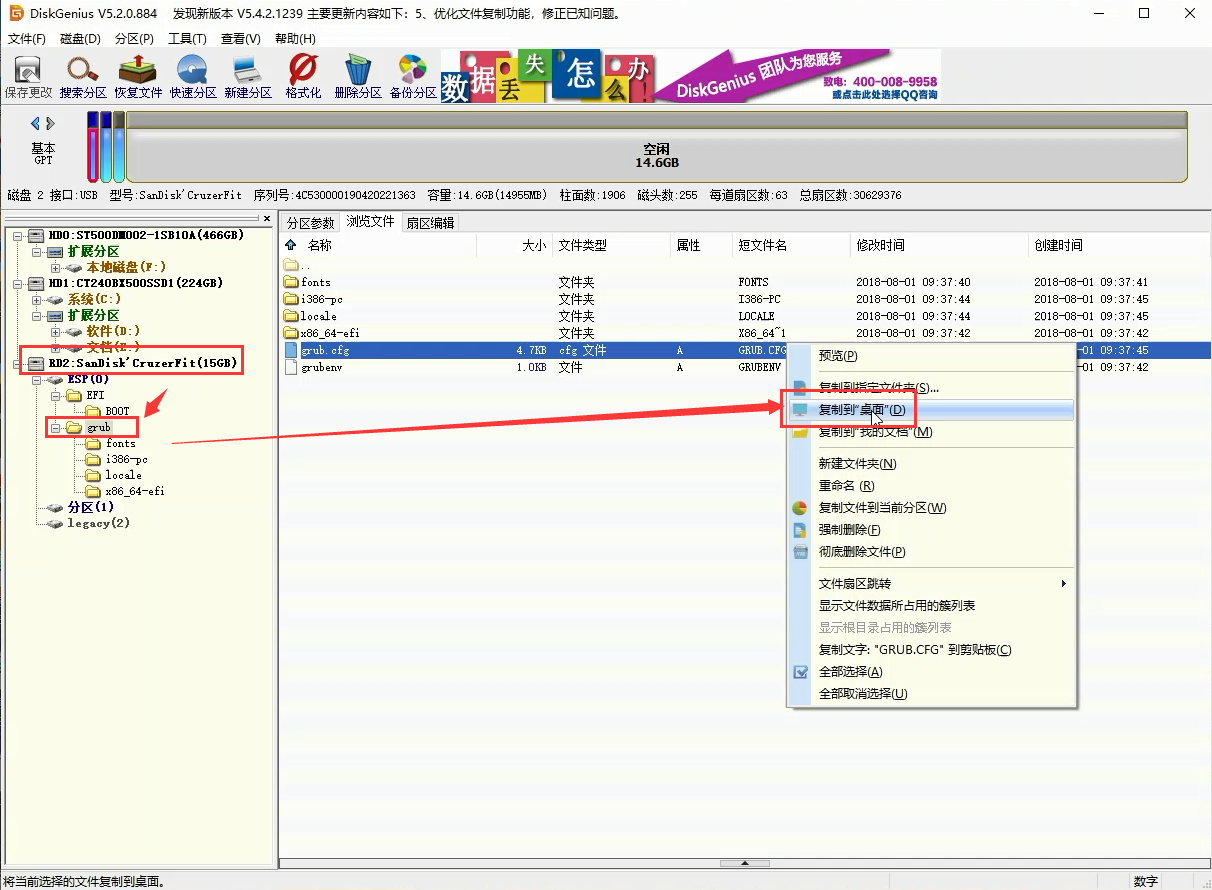Viewport: 1212px width, 890px height.
Task: Click the up-directory arrow beside 名称 header
Action: click(291, 245)
